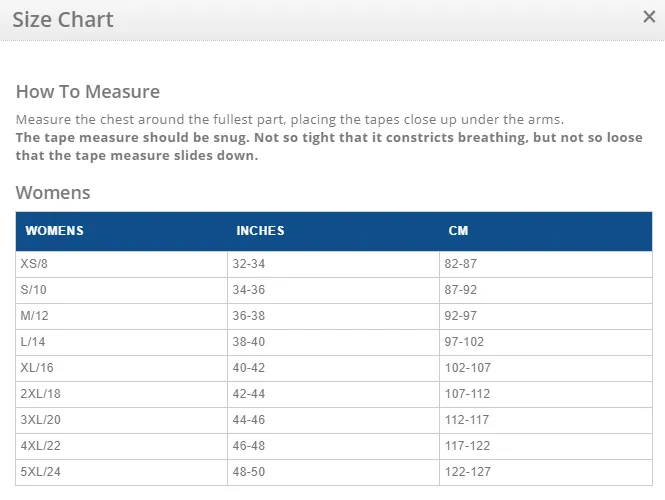The image size is (665, 500).
Task: Select the 4XL/22 size cell
Action: pos(121,446)
